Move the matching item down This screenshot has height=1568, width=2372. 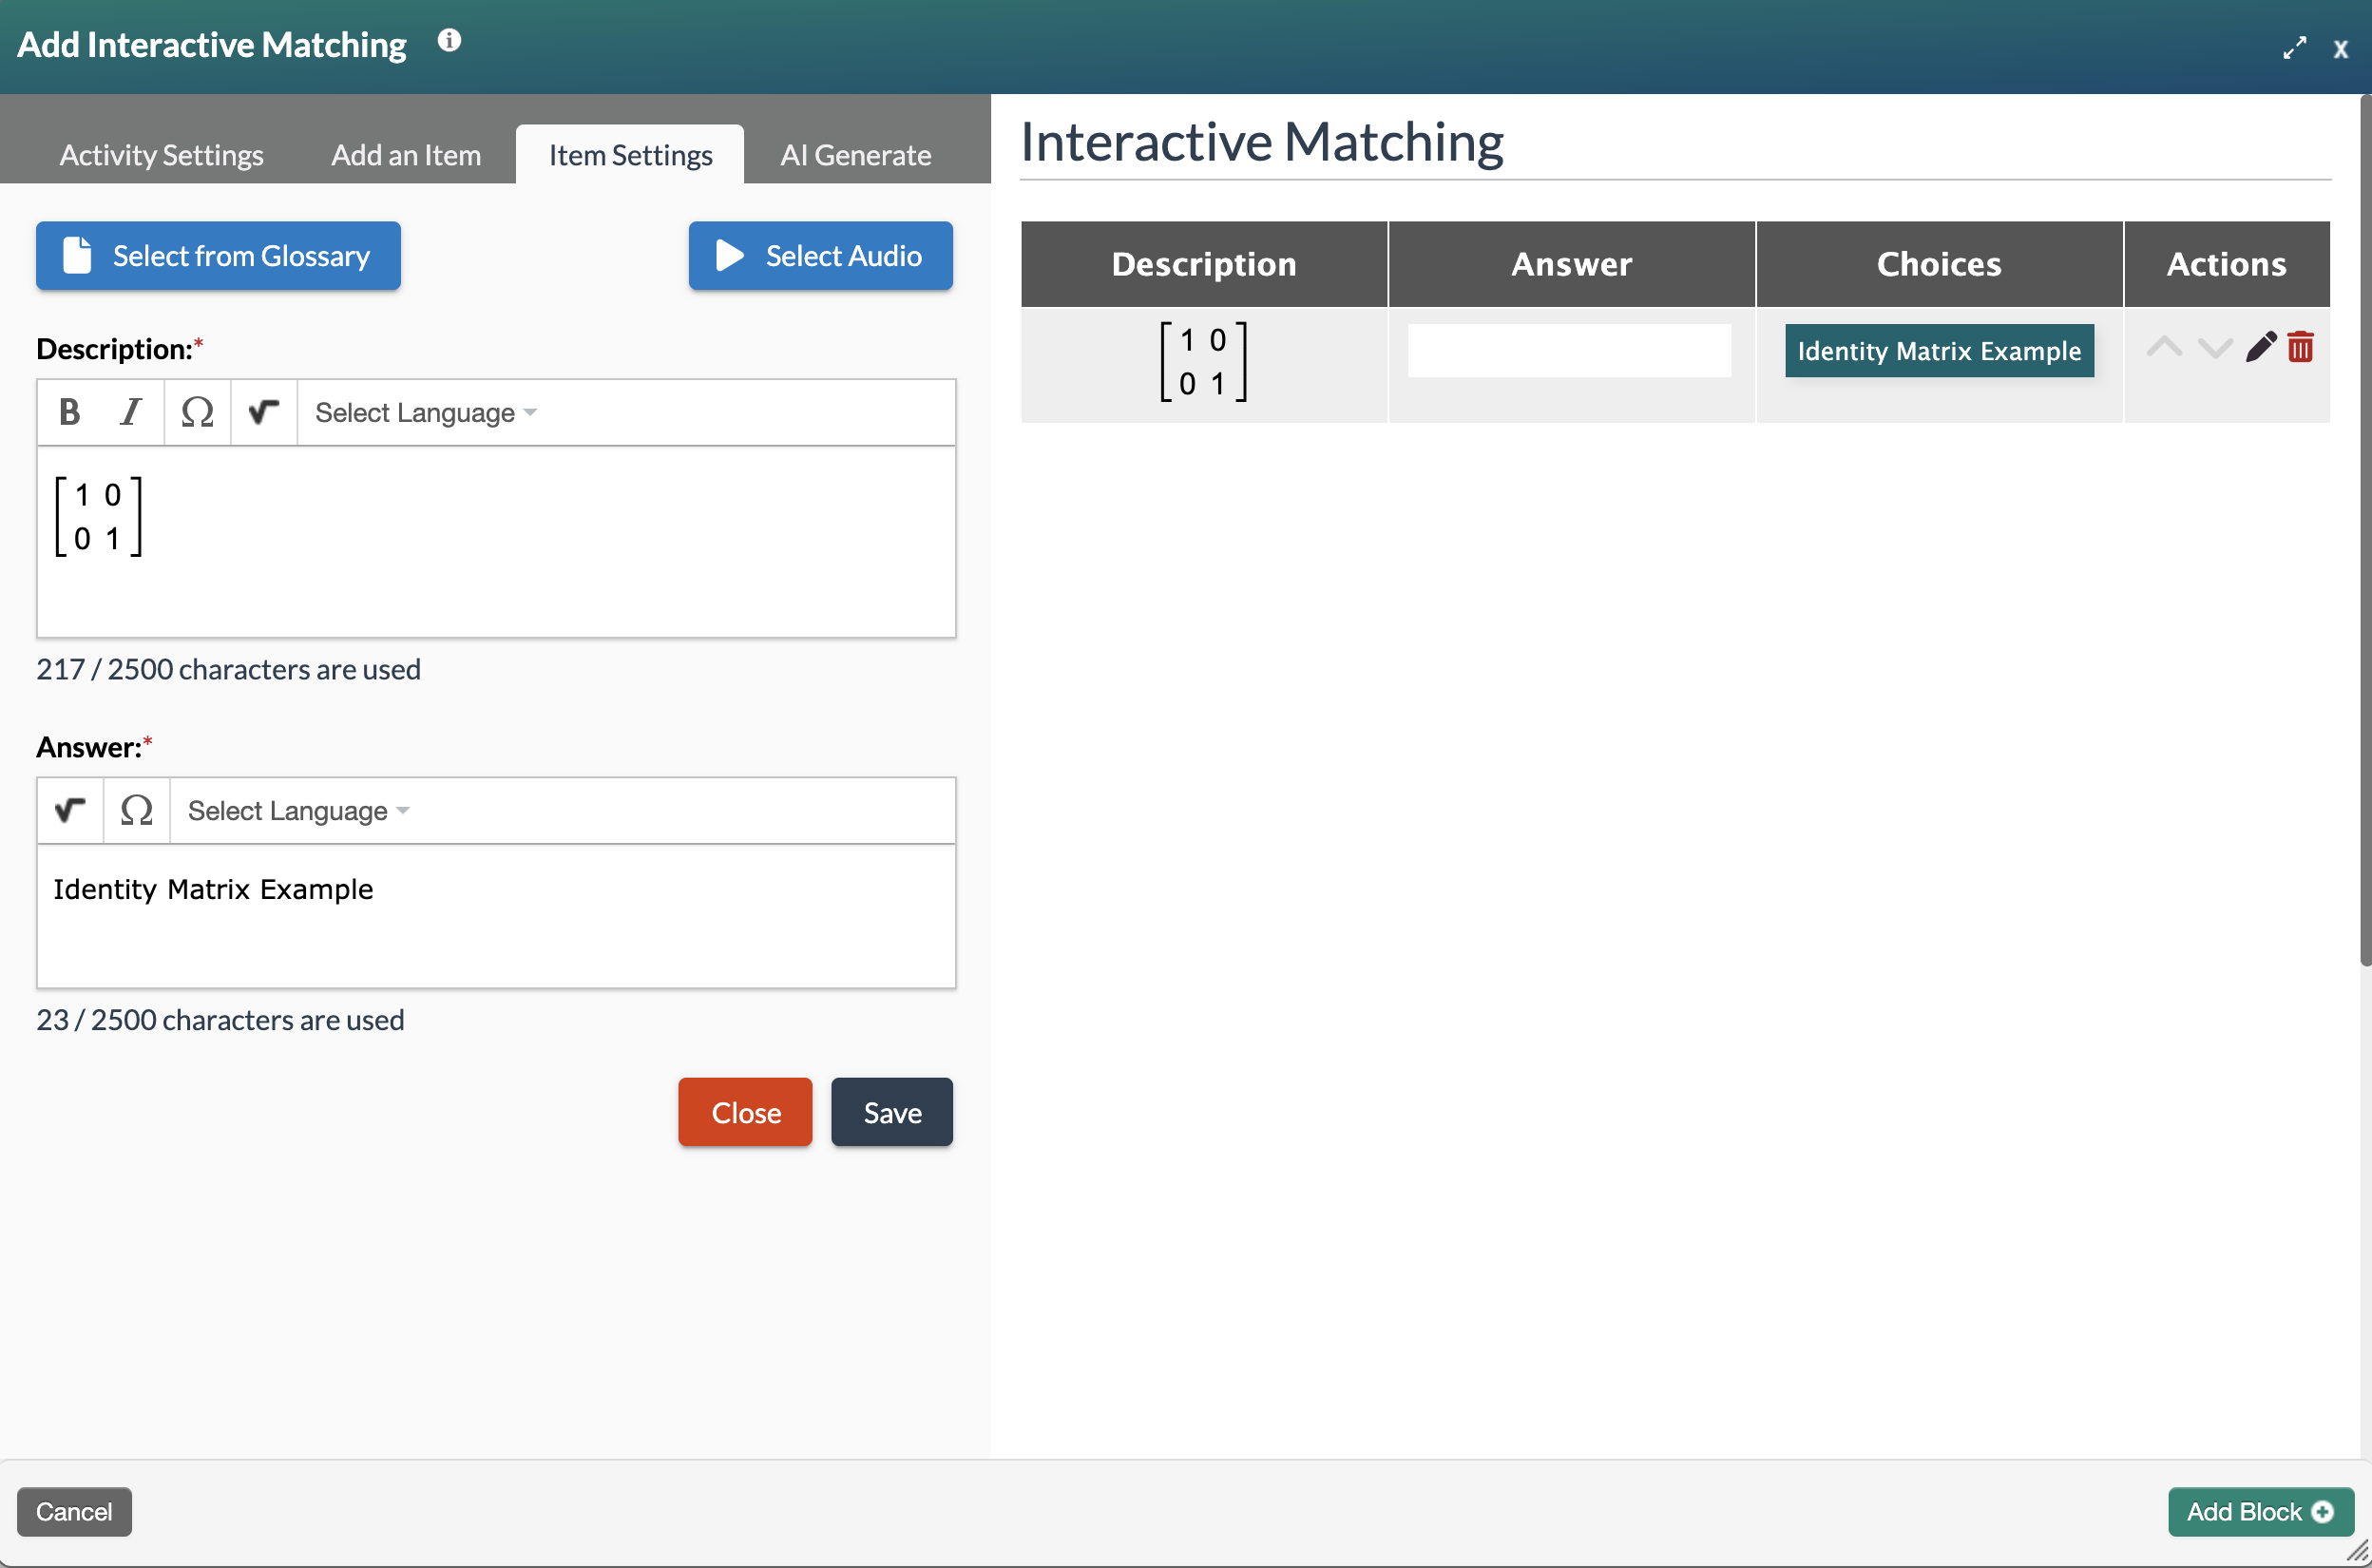click(2214, 349)
